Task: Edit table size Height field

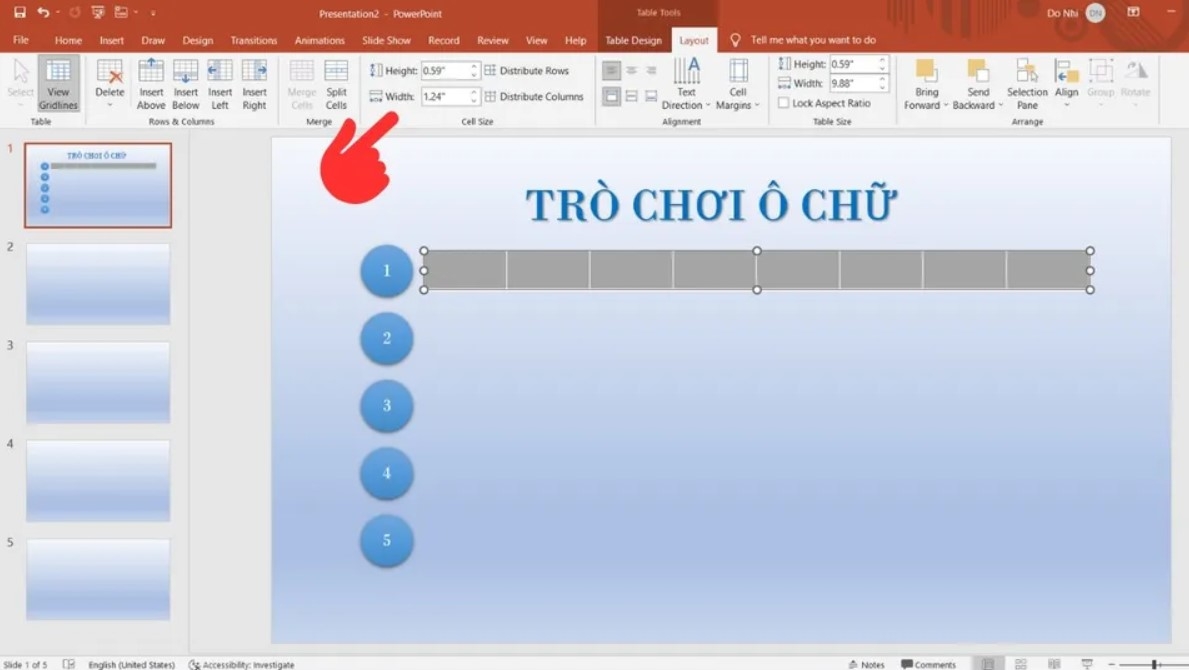Action: pos(854,64)
